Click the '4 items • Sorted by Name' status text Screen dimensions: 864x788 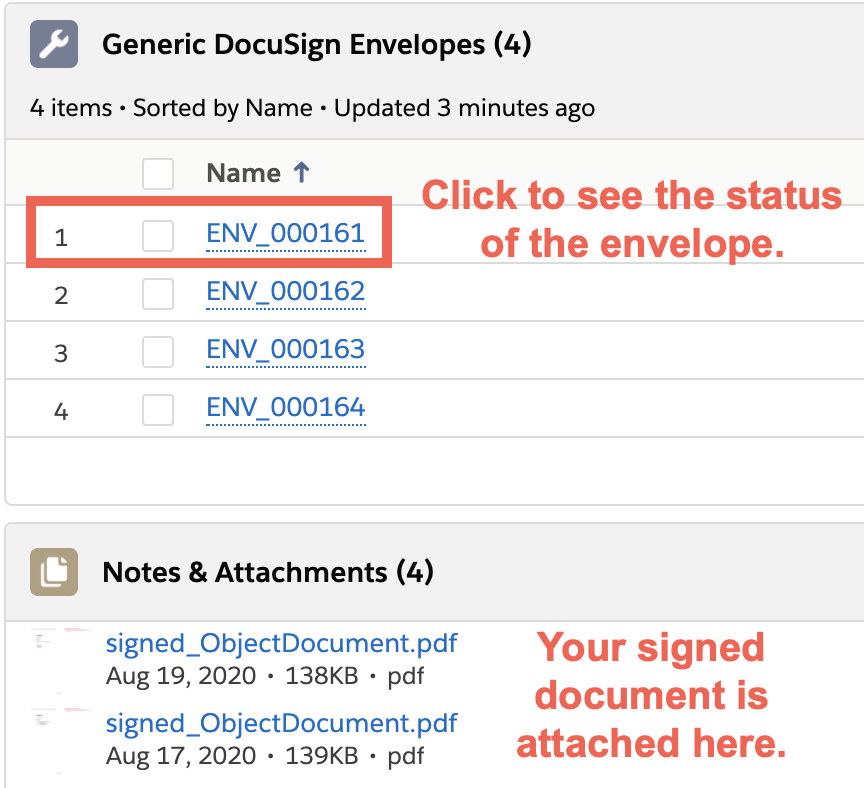point(171,108)
